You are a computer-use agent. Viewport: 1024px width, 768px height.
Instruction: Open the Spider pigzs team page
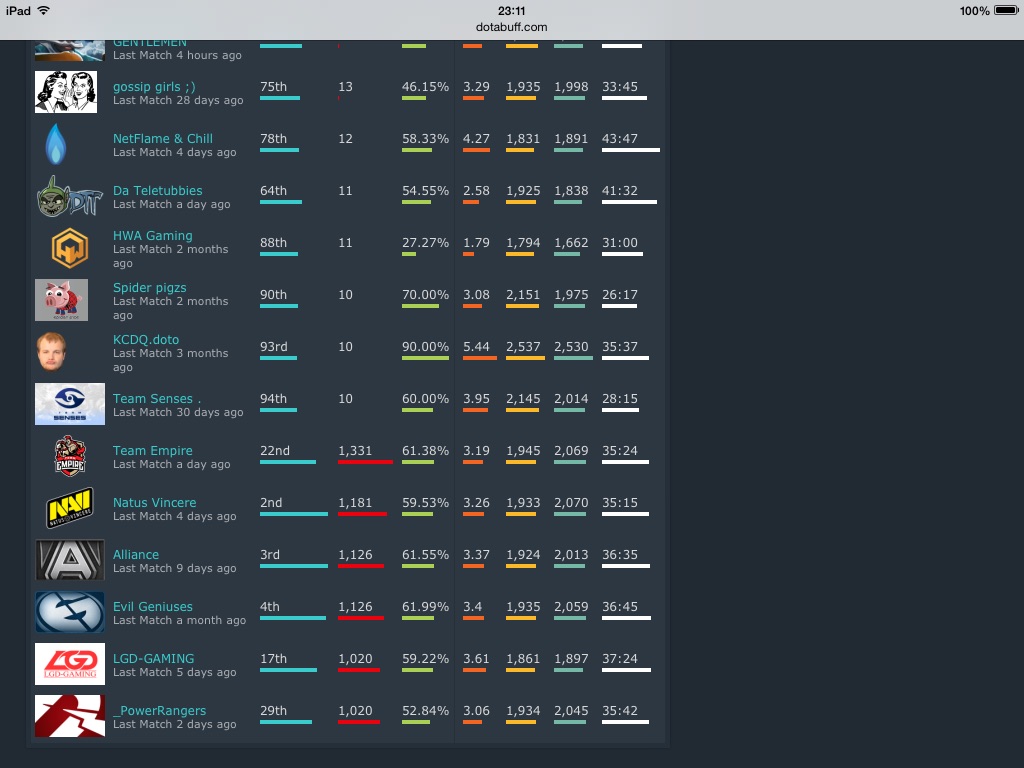(x=150, y=288)
